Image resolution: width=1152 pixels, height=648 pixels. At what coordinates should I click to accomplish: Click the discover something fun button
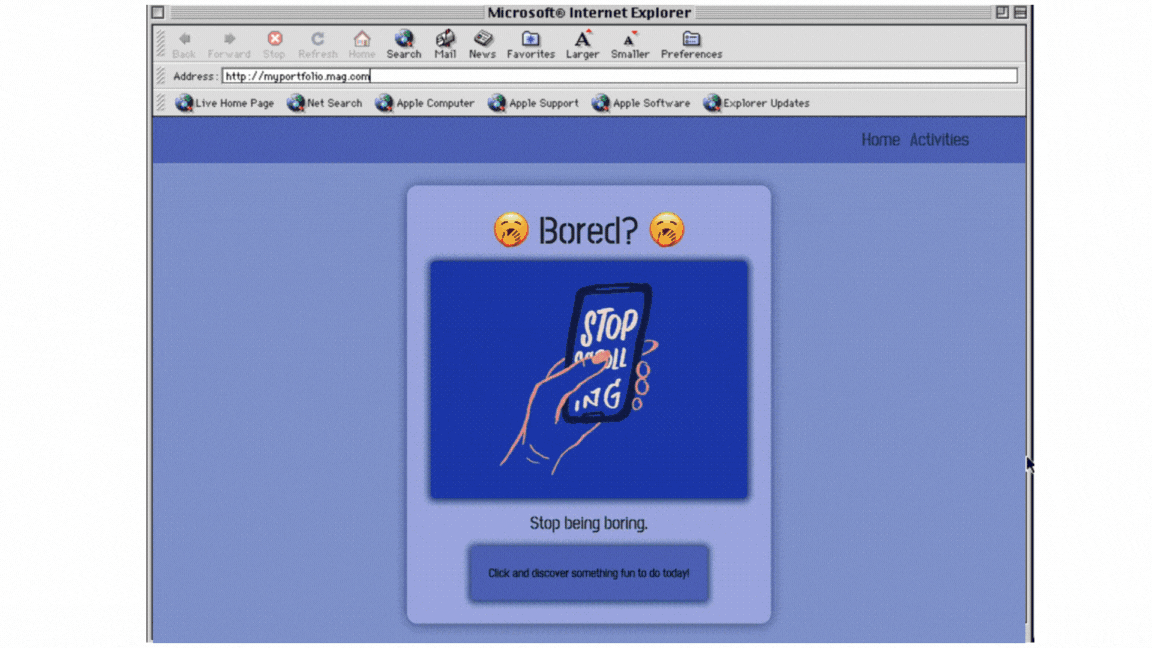588,573
